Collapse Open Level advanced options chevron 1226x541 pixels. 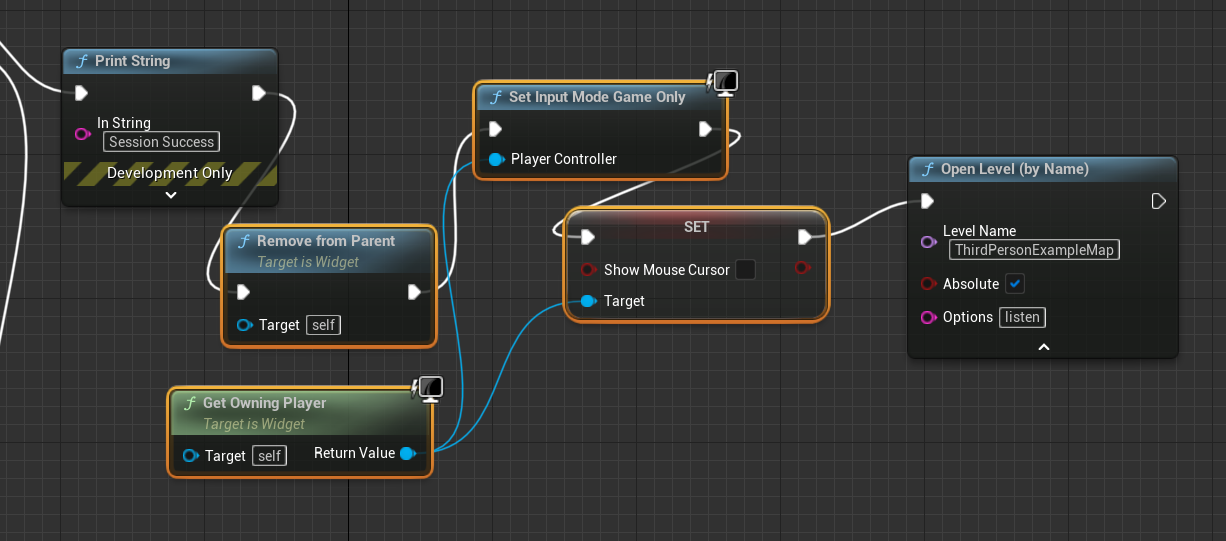tap(1043, 347)
